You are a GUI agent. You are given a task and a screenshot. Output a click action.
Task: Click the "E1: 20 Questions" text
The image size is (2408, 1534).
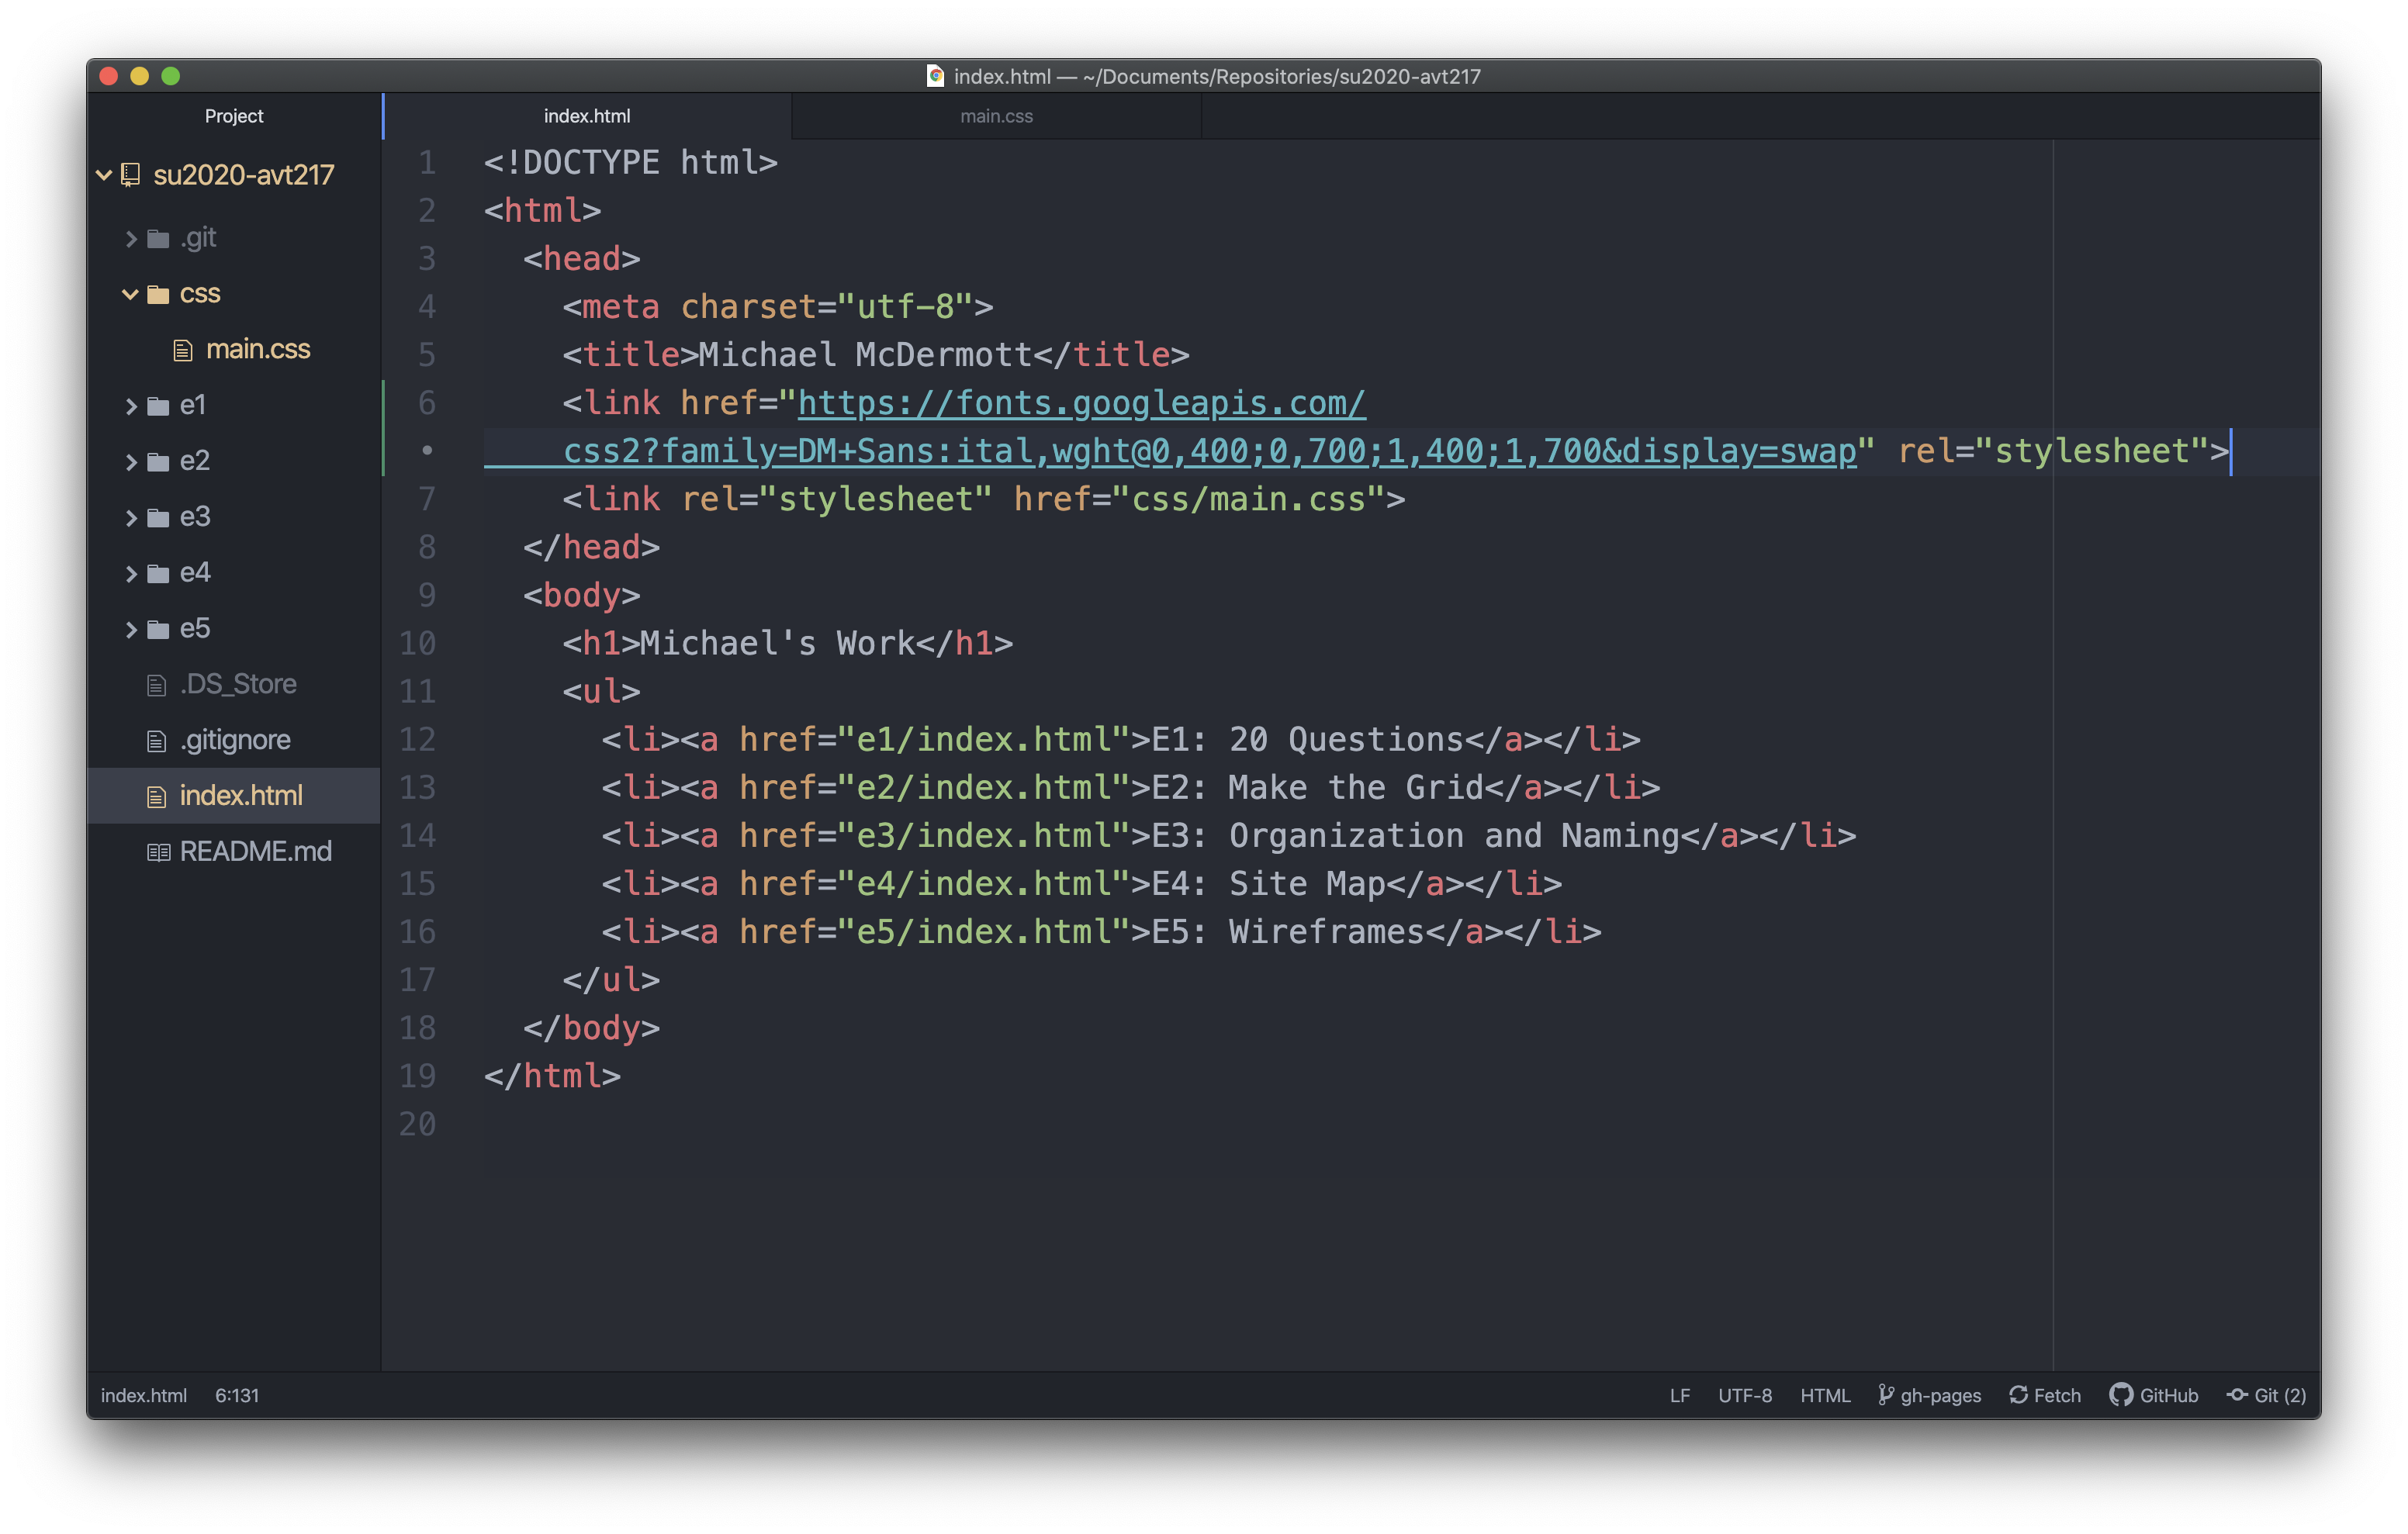(x=1307, y=740)
